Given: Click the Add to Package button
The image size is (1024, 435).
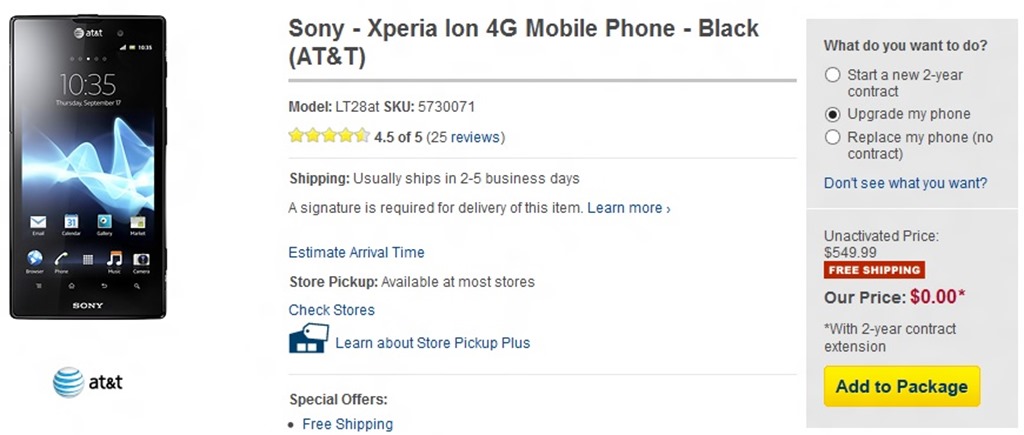Looking at the screenshot, I should pyautogui.click(x=901, y=386).
